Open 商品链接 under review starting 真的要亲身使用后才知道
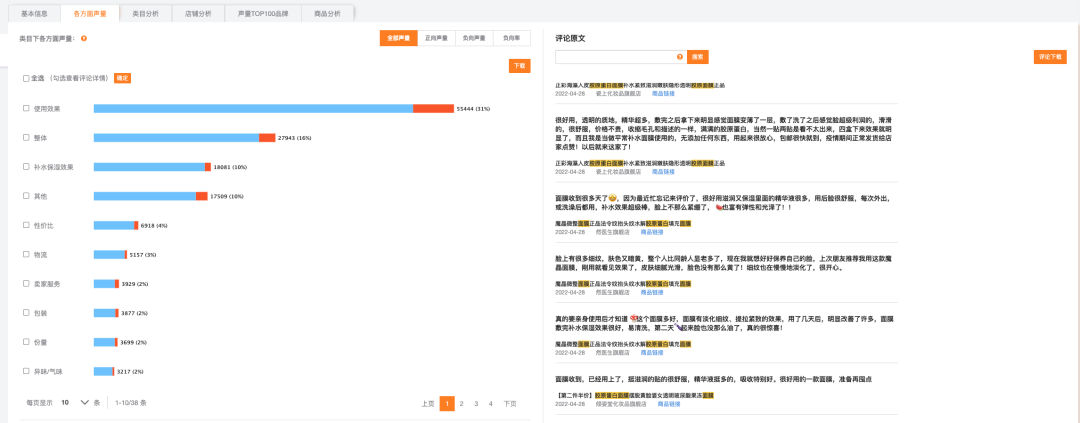 point(653,352)
